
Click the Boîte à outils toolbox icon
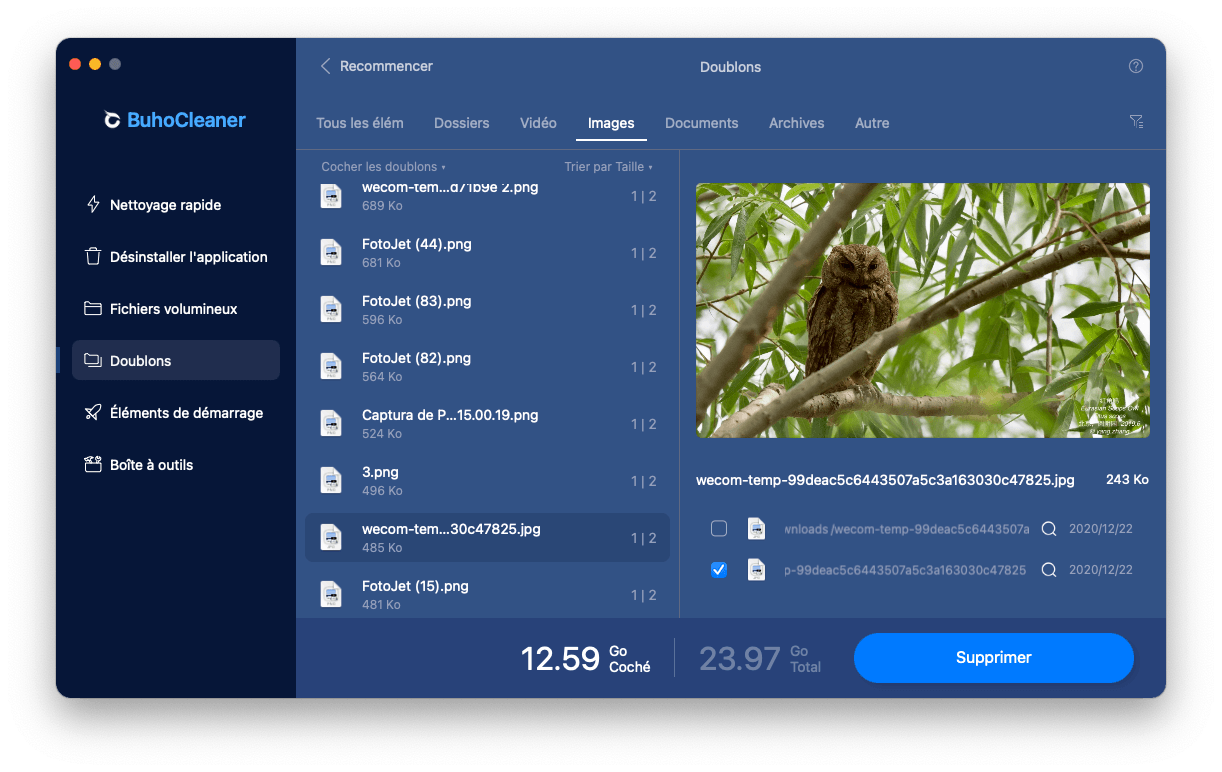pyautogui.click(x=93, y=464)
